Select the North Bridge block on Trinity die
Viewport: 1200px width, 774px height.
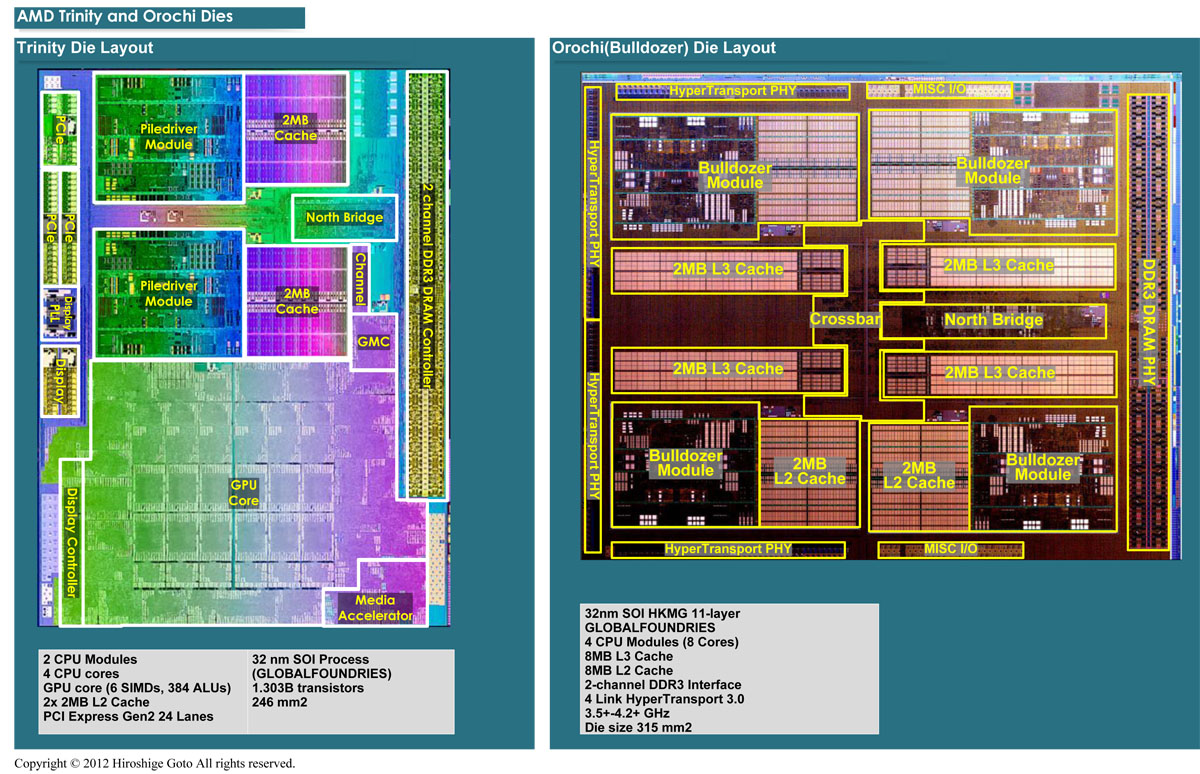343,217
